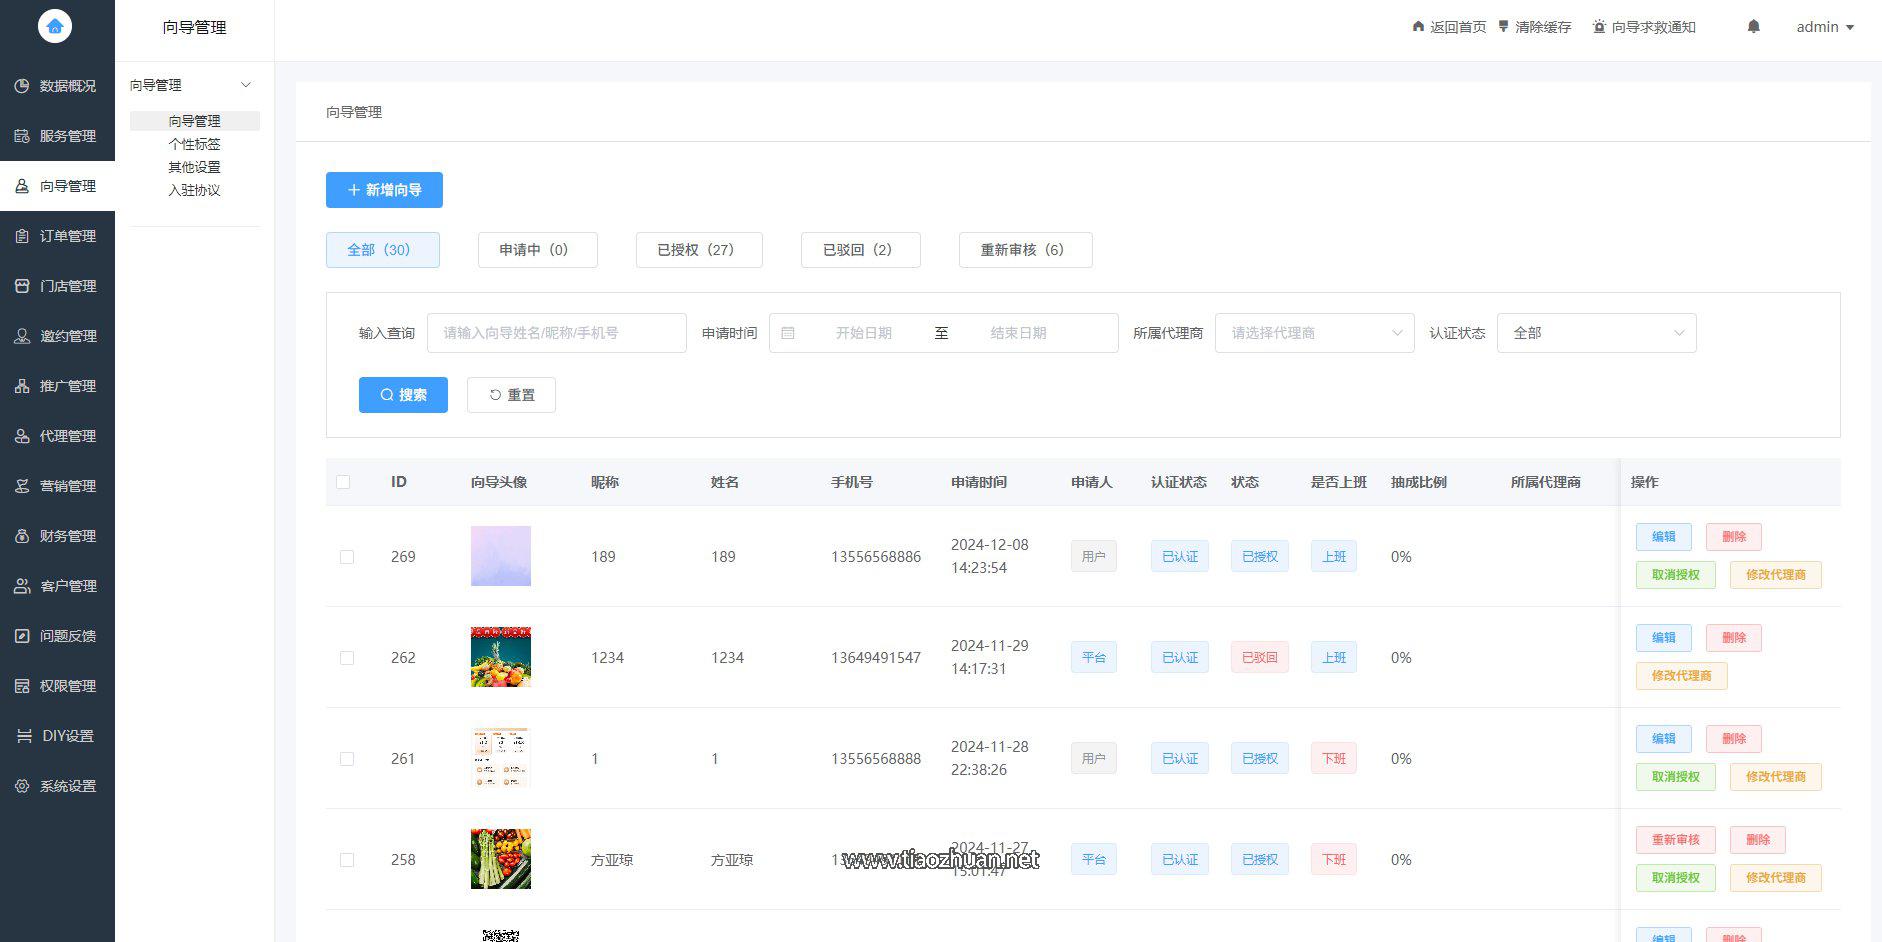Select the 已驳回（2）tab
This screenshot has width=1882, height=942.
click(860, 250)
